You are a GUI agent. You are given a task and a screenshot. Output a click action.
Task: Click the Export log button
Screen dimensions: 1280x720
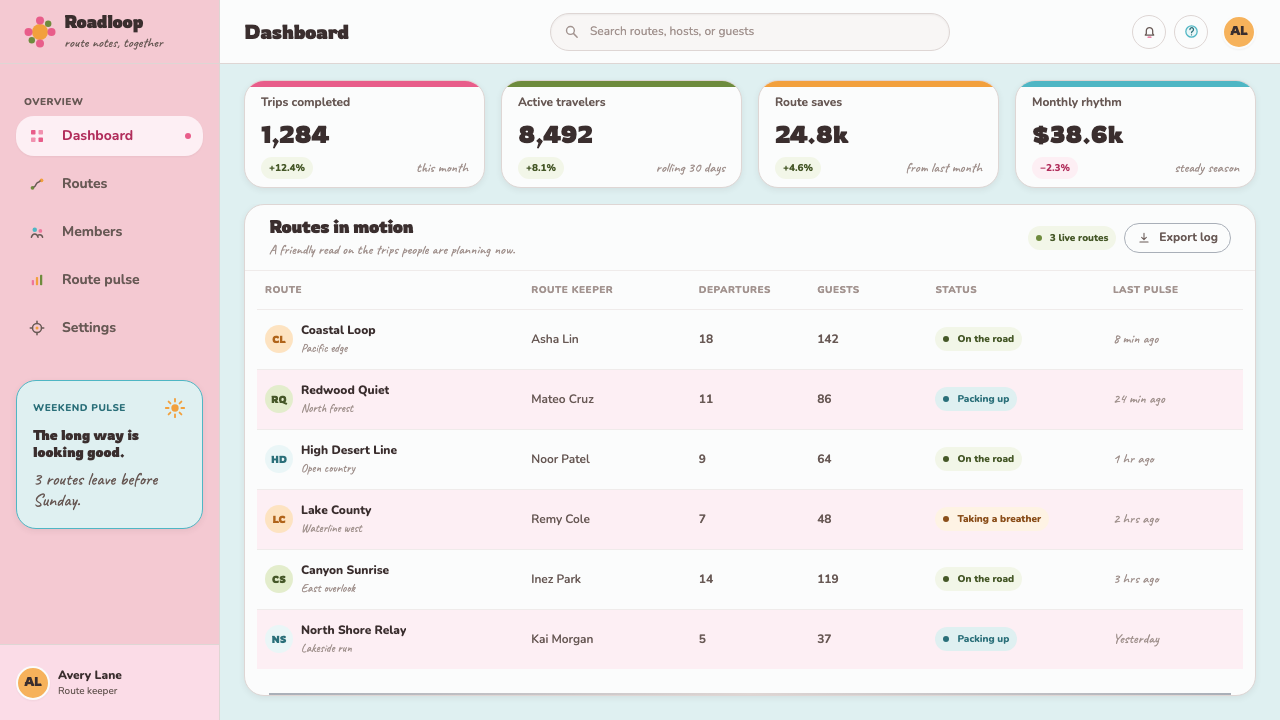coord(1177,238)
